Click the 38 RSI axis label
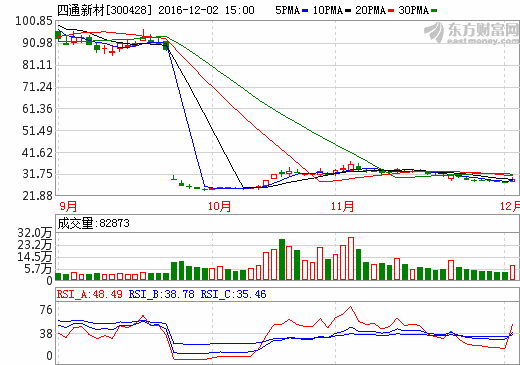This screenshot has width=520, height=365. coord(46,334)
